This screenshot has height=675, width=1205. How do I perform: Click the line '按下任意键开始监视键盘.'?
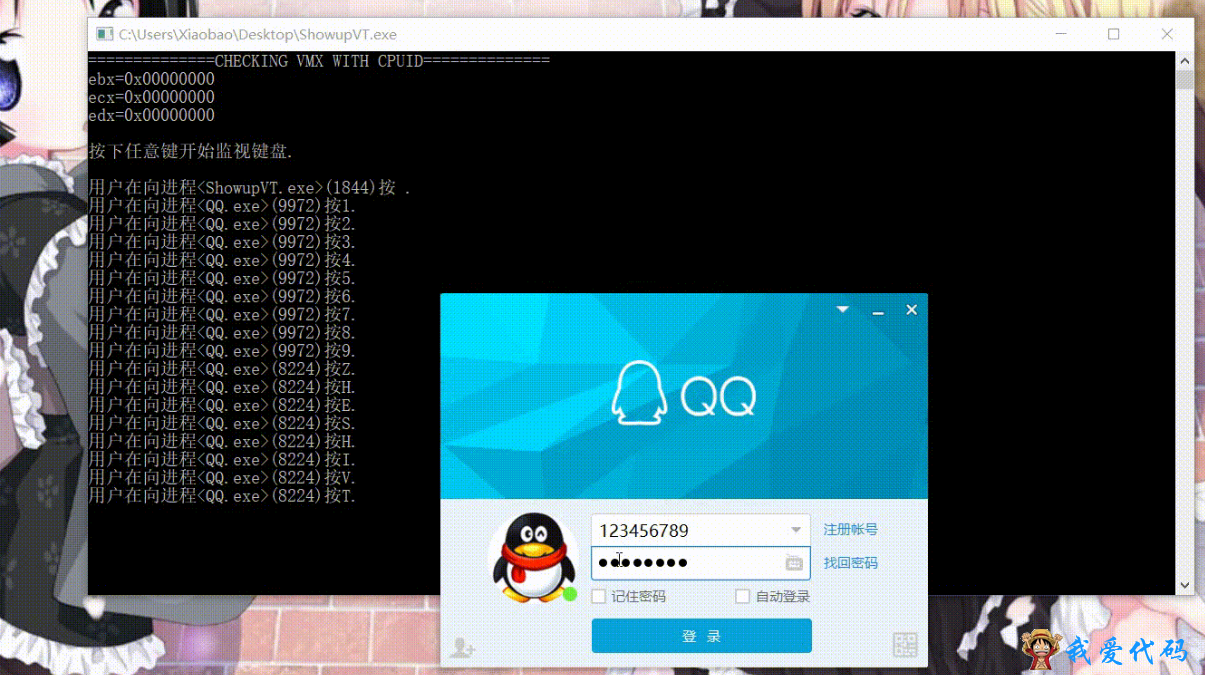(x=191, y=152)
